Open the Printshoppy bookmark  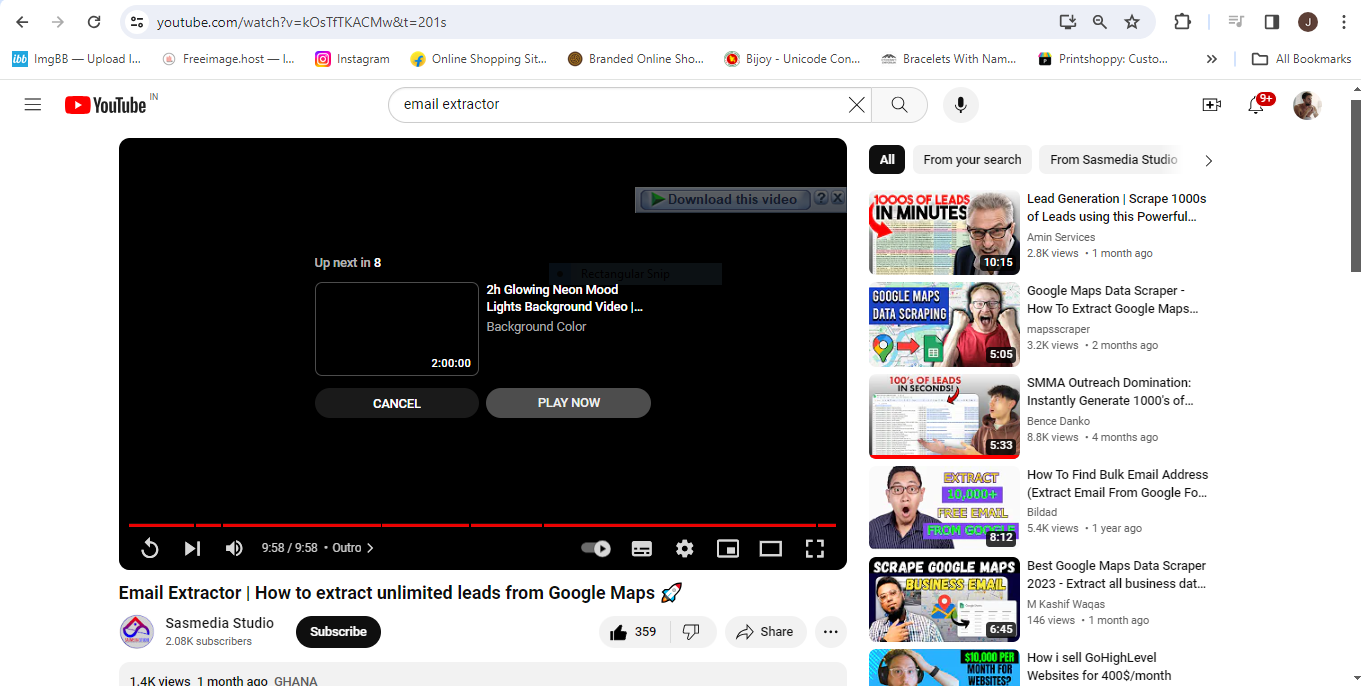coord(1103,59)
